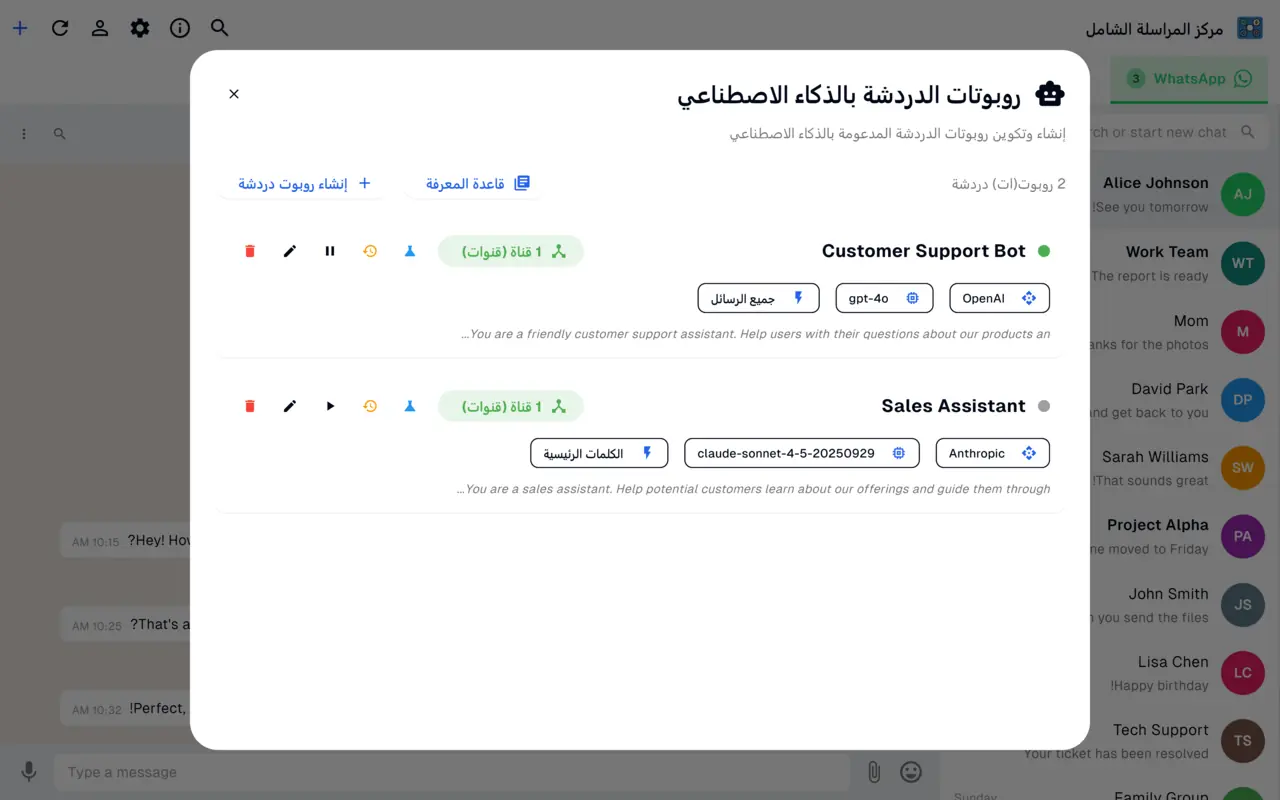Screen dimensions: 1280x800
Task: Click the plus icon in top toolbar
Action: click(x=20, y=28)
